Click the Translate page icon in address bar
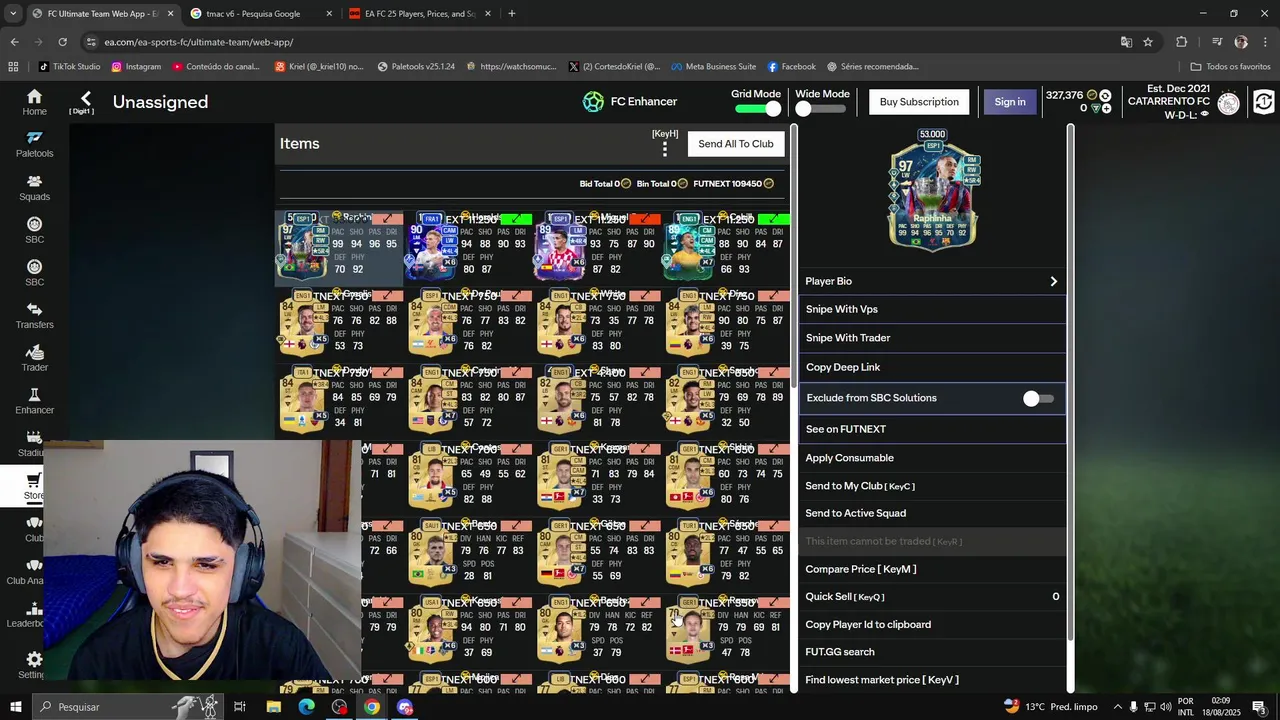Screen dimensions: 1280x720 point(1126,42)
